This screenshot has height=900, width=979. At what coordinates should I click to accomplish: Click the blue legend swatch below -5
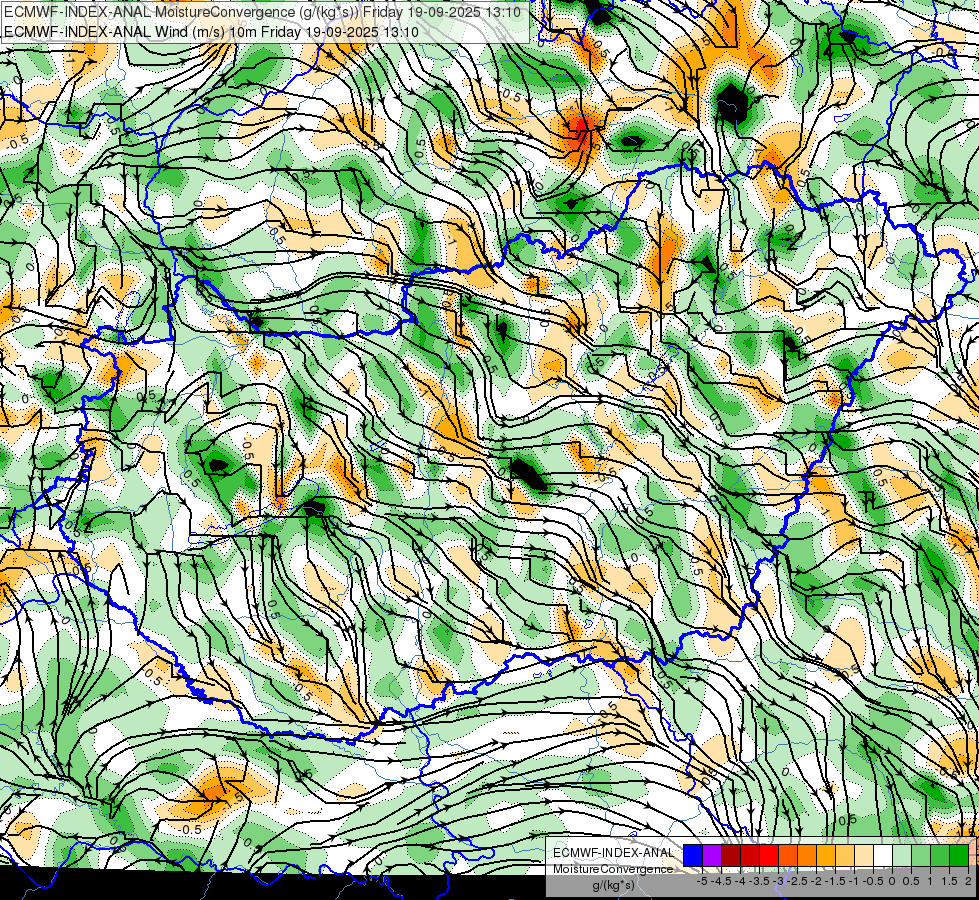coord(693,855)
